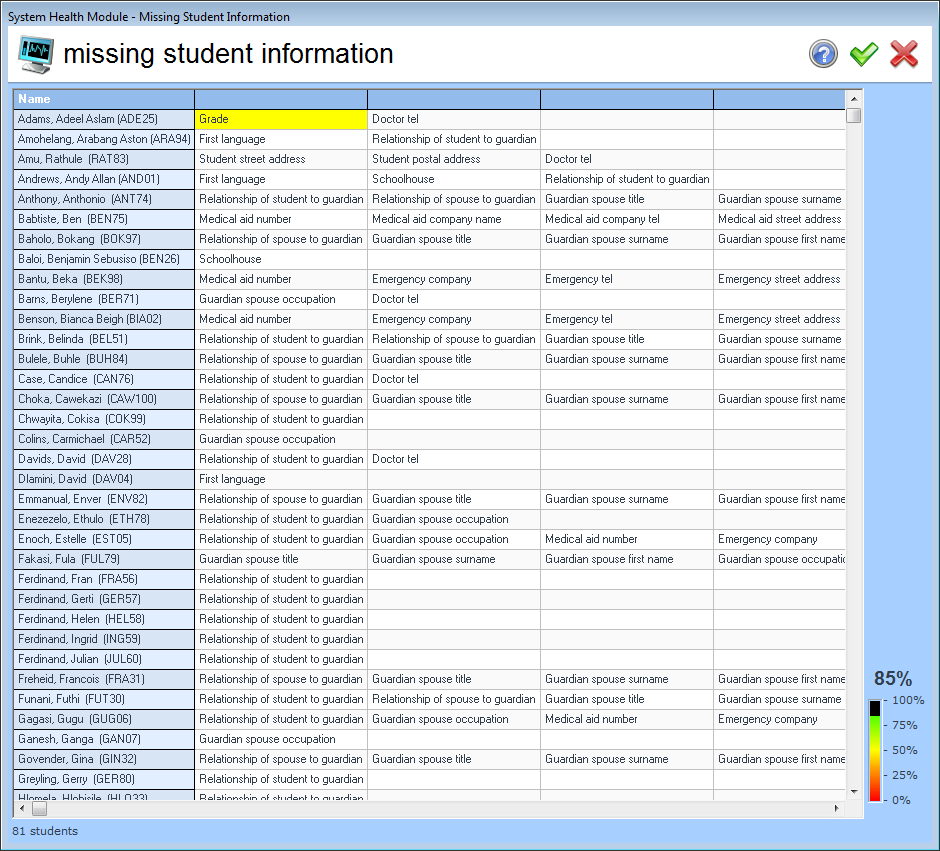This screenshot has width=940, height=851.
Task: Select student Bantu, Beka (BEK98)
Action: [x=104, y=279]
